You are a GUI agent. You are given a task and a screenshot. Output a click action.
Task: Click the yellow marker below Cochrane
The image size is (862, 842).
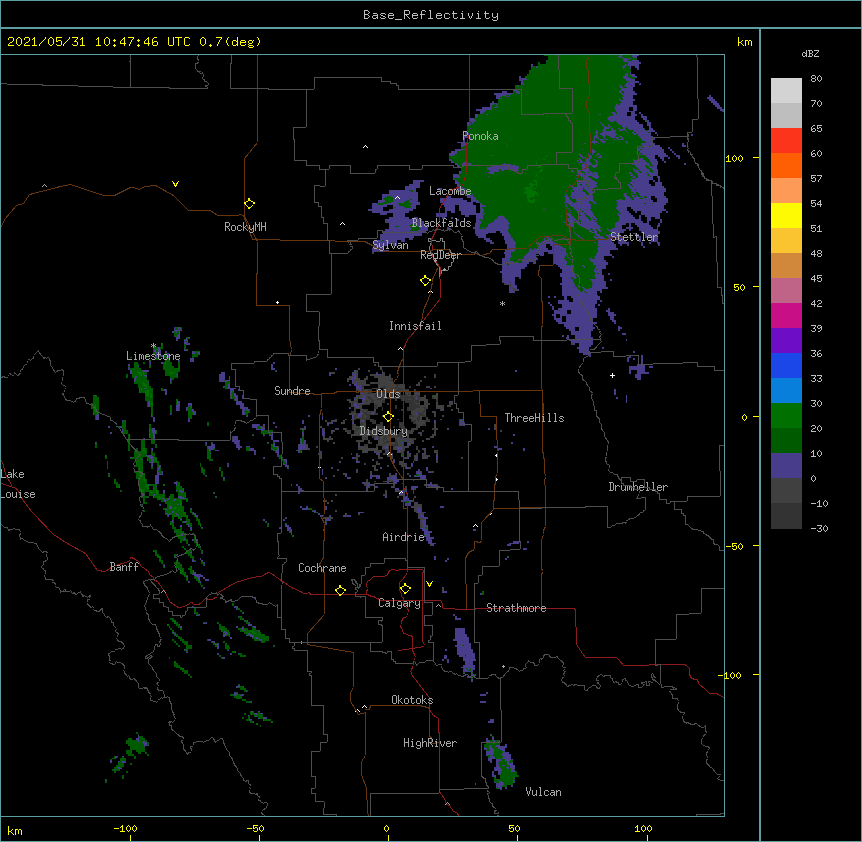point(340,590)
